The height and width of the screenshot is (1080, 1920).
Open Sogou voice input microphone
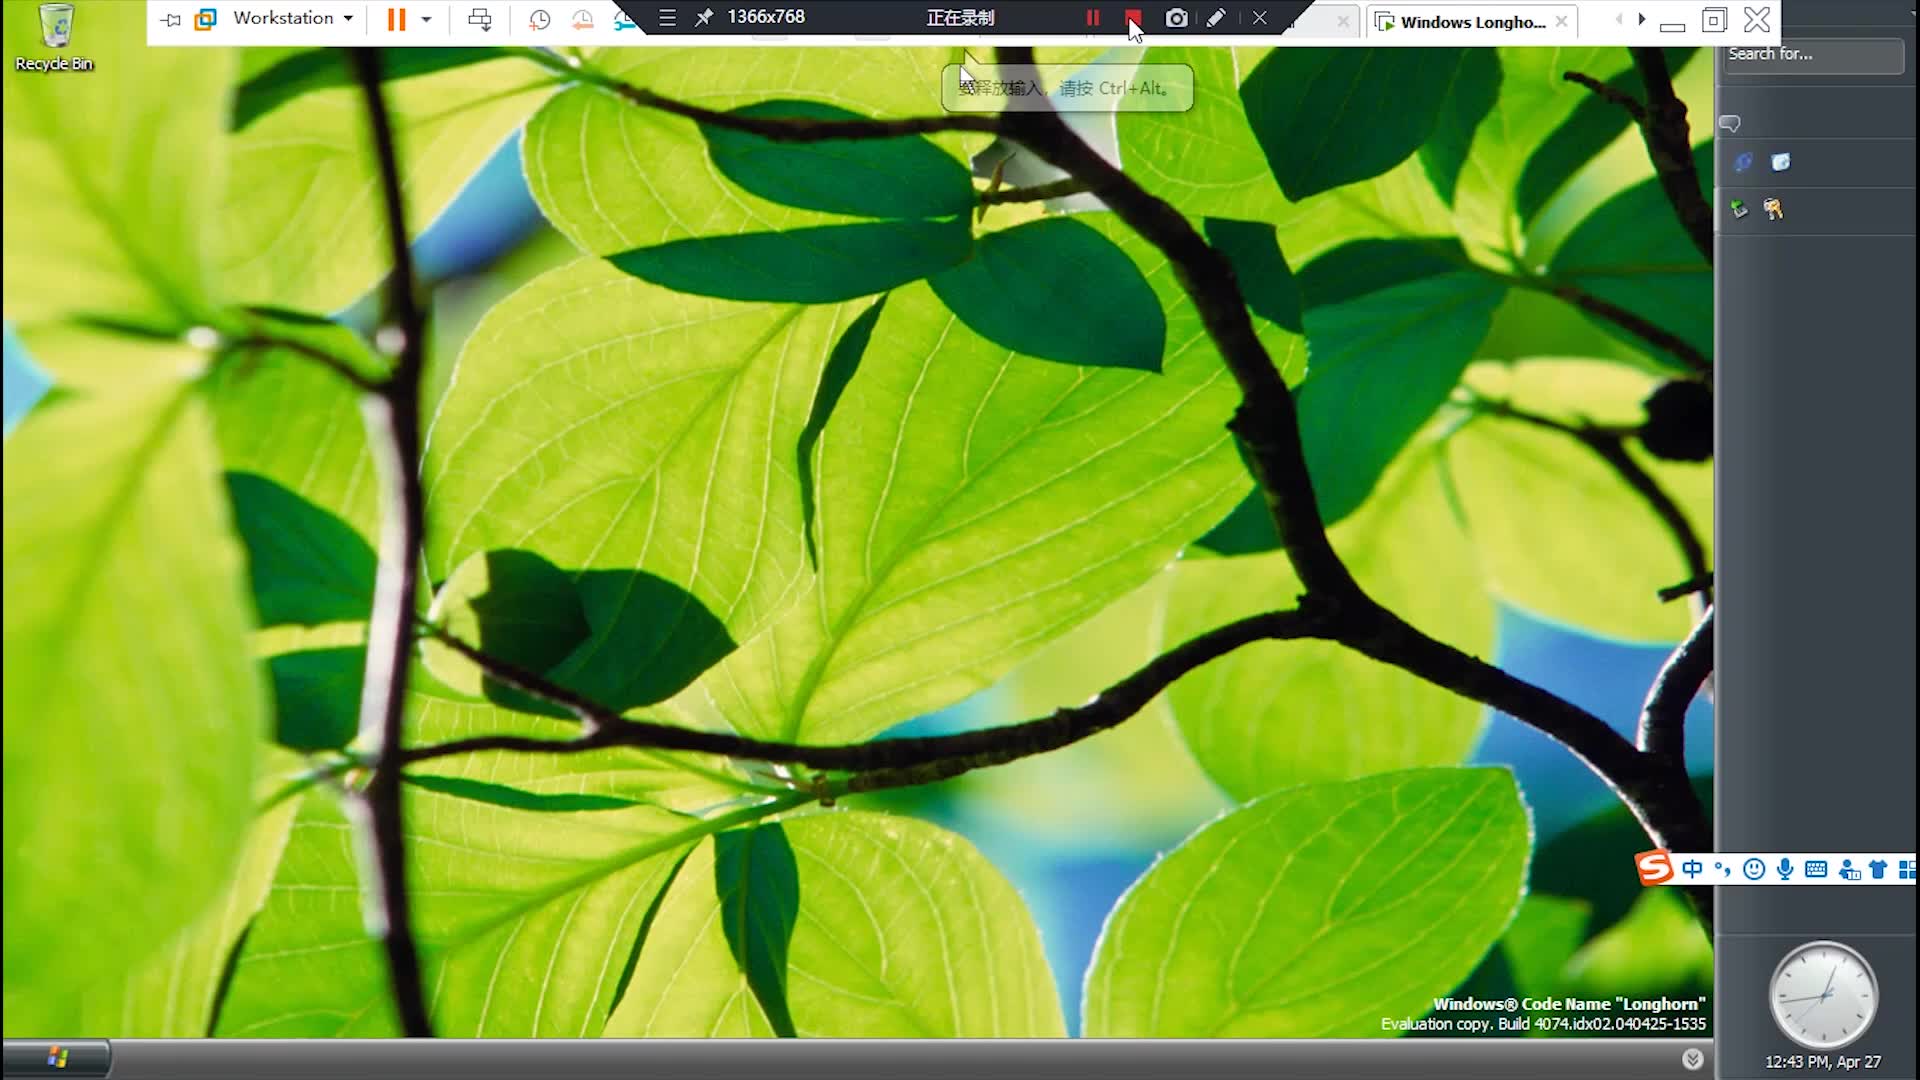pos(1784,869)
